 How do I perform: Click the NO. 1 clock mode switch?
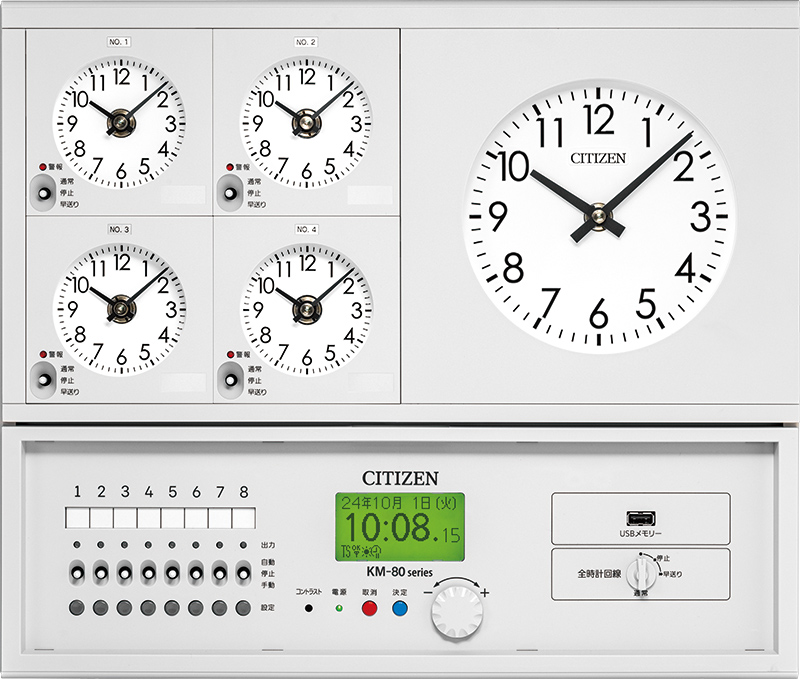[43, 188]
